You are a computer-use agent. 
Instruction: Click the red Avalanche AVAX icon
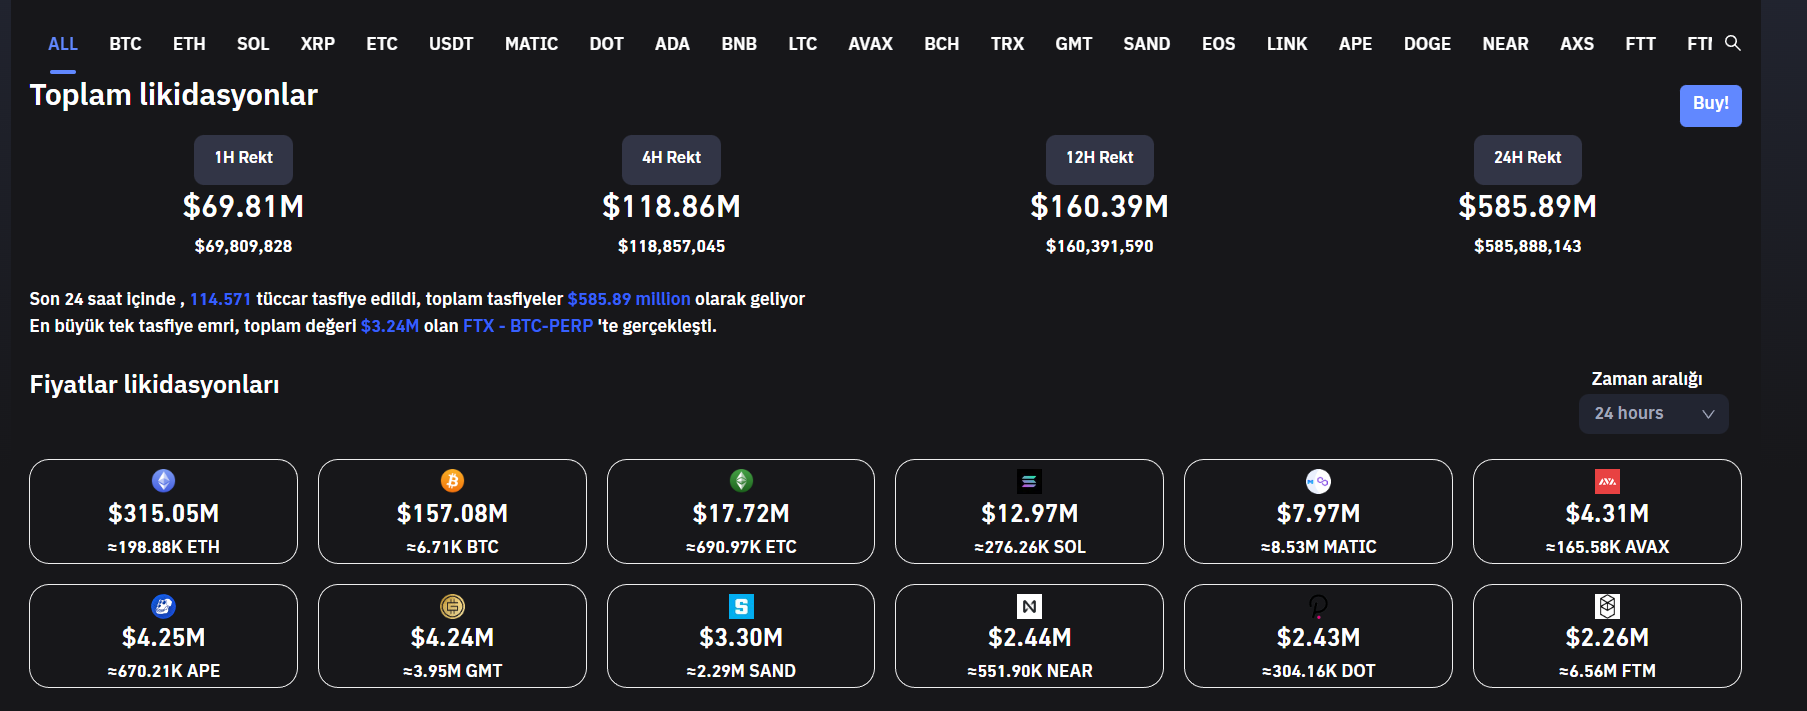[1607, 481]
